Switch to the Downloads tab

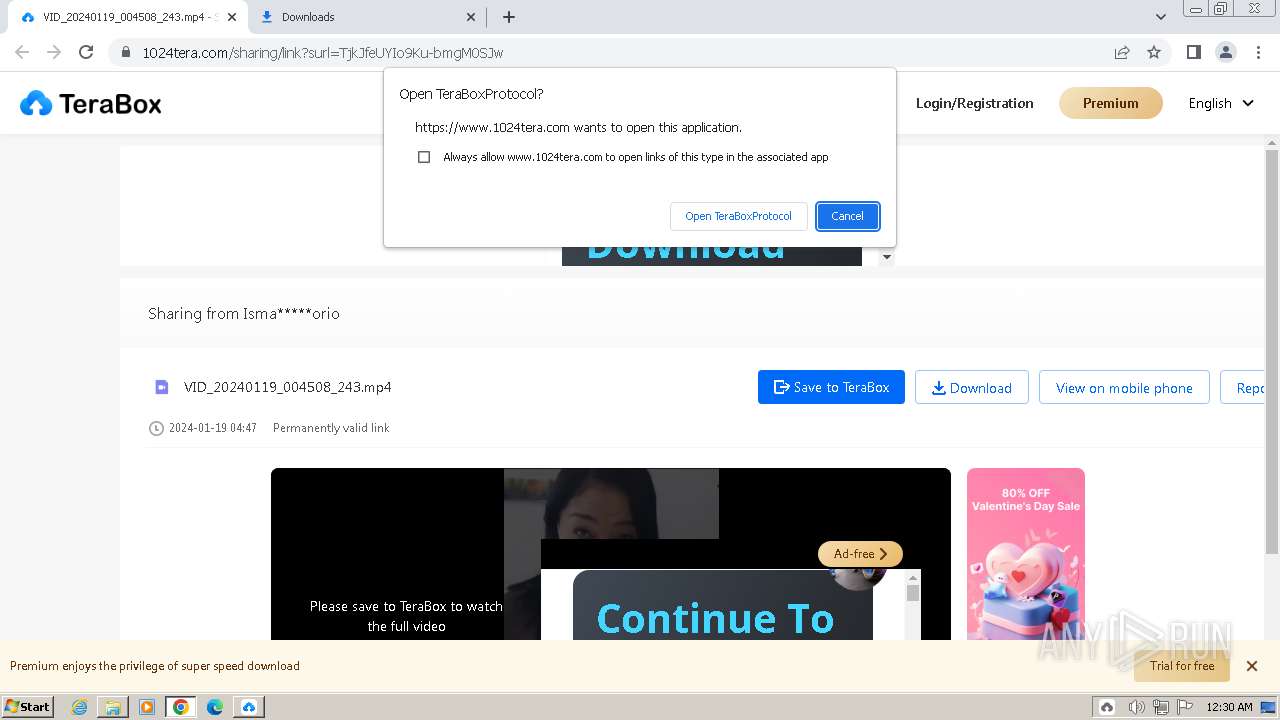click(366, 17)
